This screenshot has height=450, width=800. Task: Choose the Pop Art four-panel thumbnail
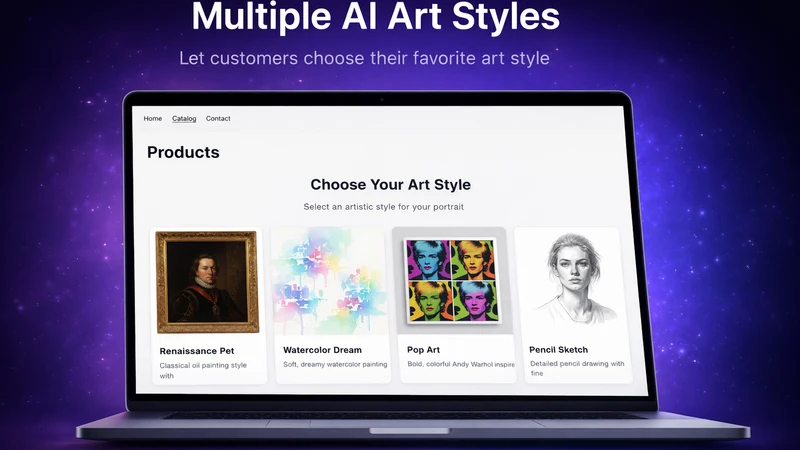click(452, 281)
